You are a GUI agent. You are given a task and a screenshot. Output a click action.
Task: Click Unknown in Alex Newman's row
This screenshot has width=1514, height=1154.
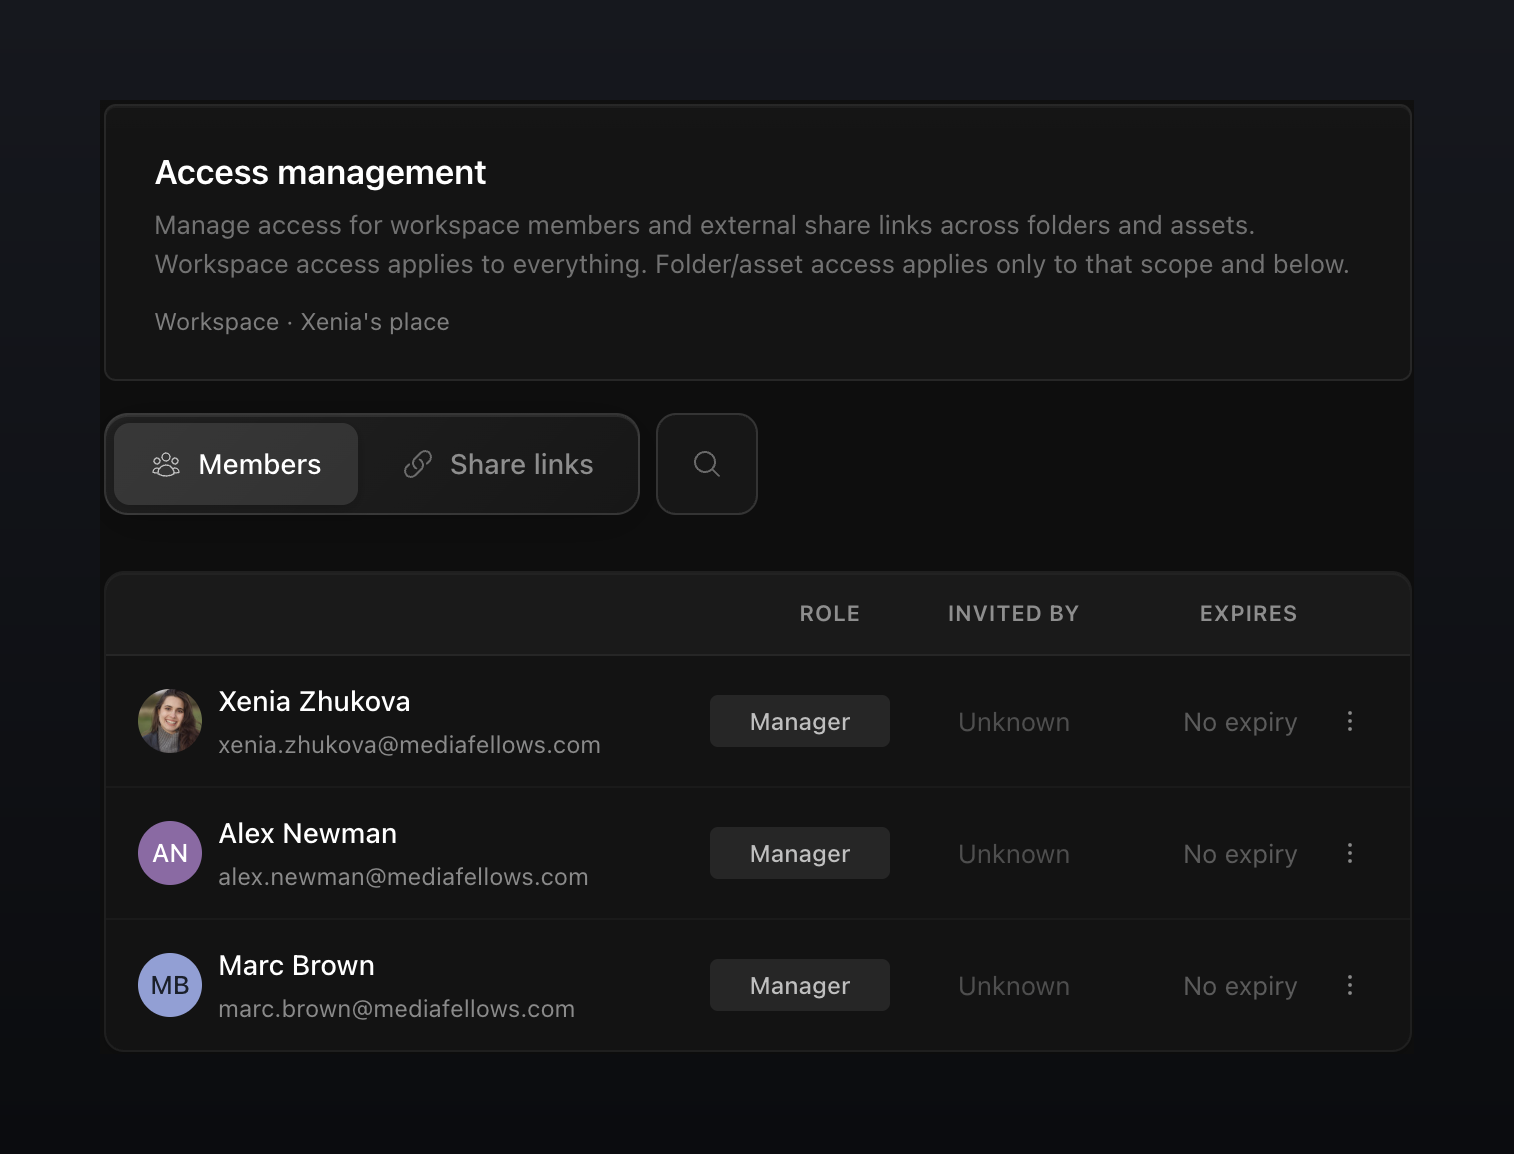click(1014, 854)
